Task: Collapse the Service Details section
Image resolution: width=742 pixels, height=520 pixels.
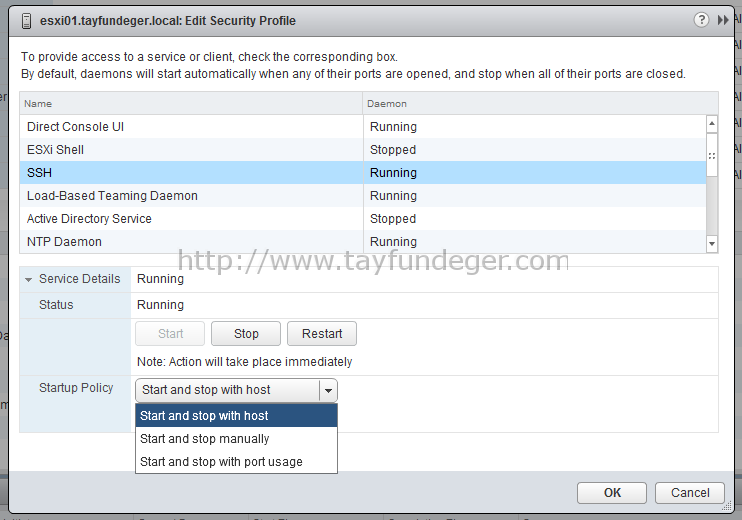Action: tap(28, 280)
